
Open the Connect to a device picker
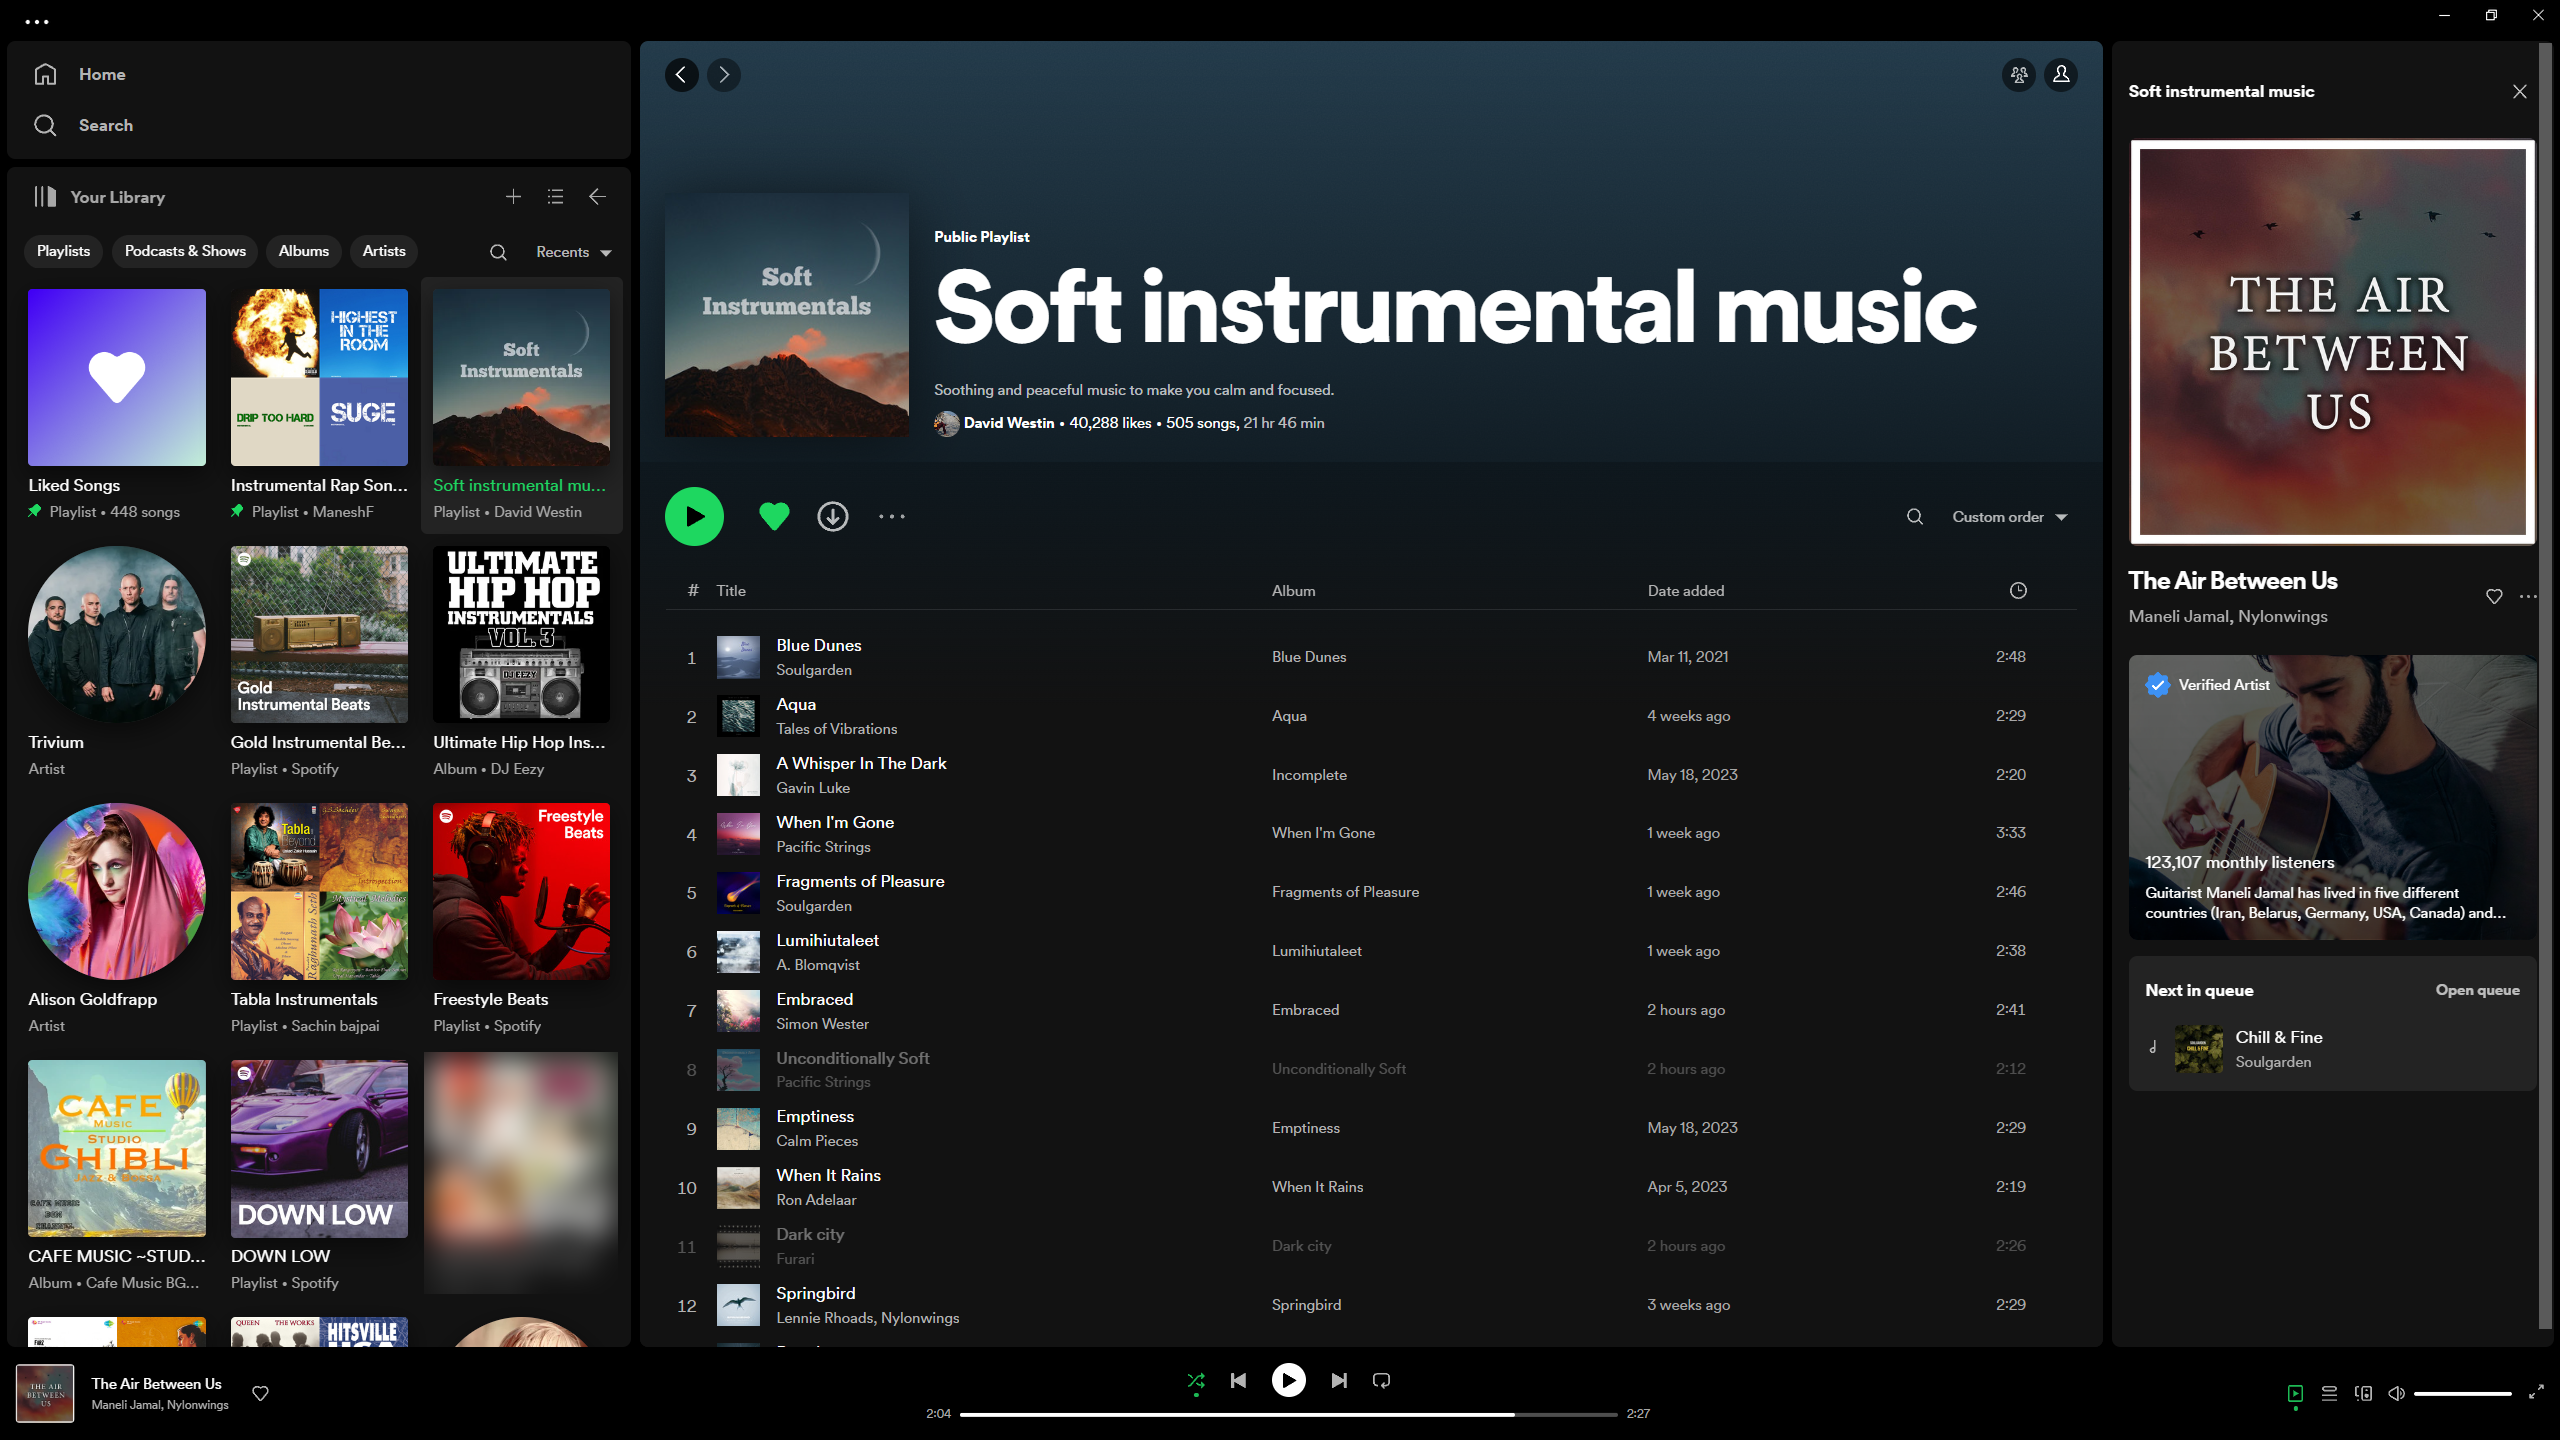2364,1392
